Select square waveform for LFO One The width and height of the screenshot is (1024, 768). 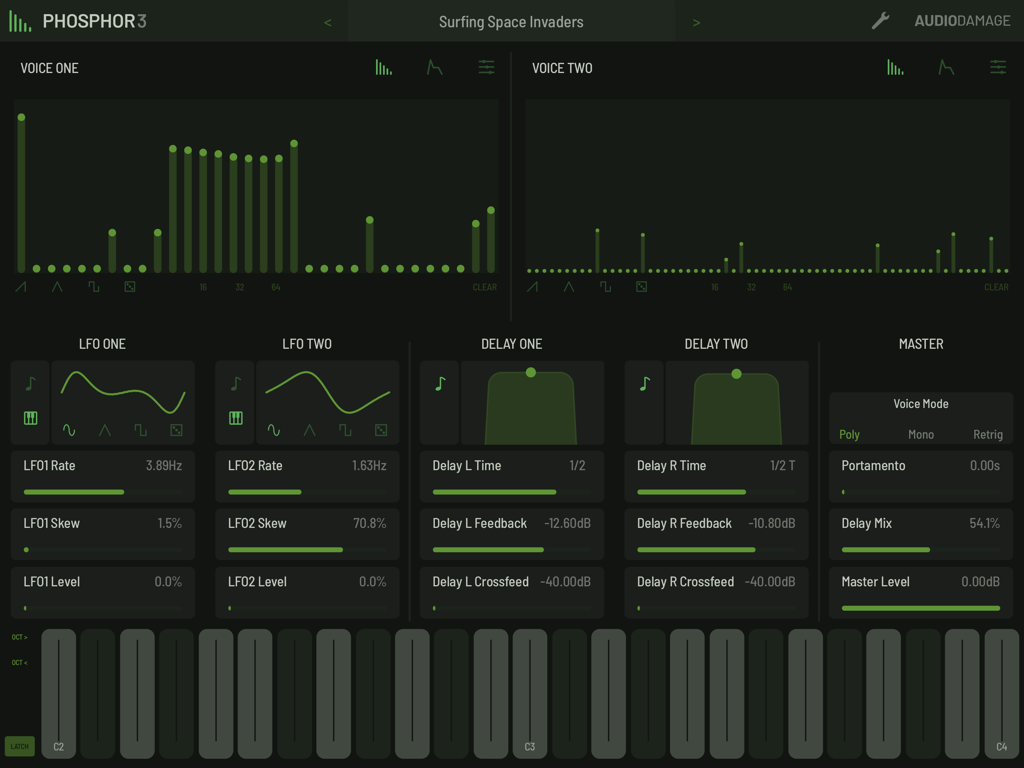click(x=140, y=431)
